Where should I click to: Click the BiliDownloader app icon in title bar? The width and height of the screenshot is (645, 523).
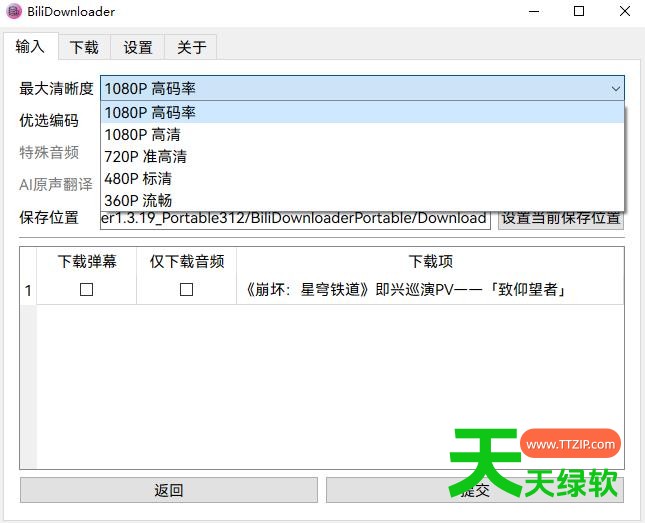pos(14,11)
